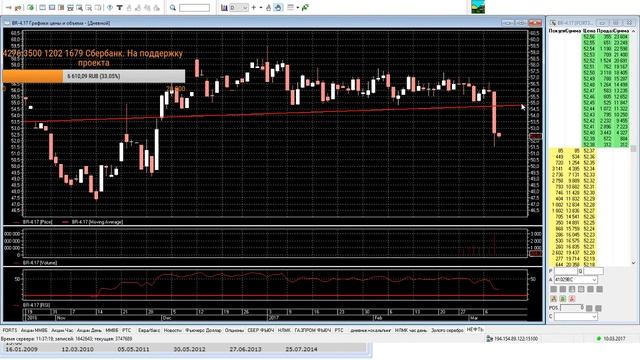Viewport: 640px width, 360px height.
Task: Click the quantity field labeled Q
Action: [593, 271]
